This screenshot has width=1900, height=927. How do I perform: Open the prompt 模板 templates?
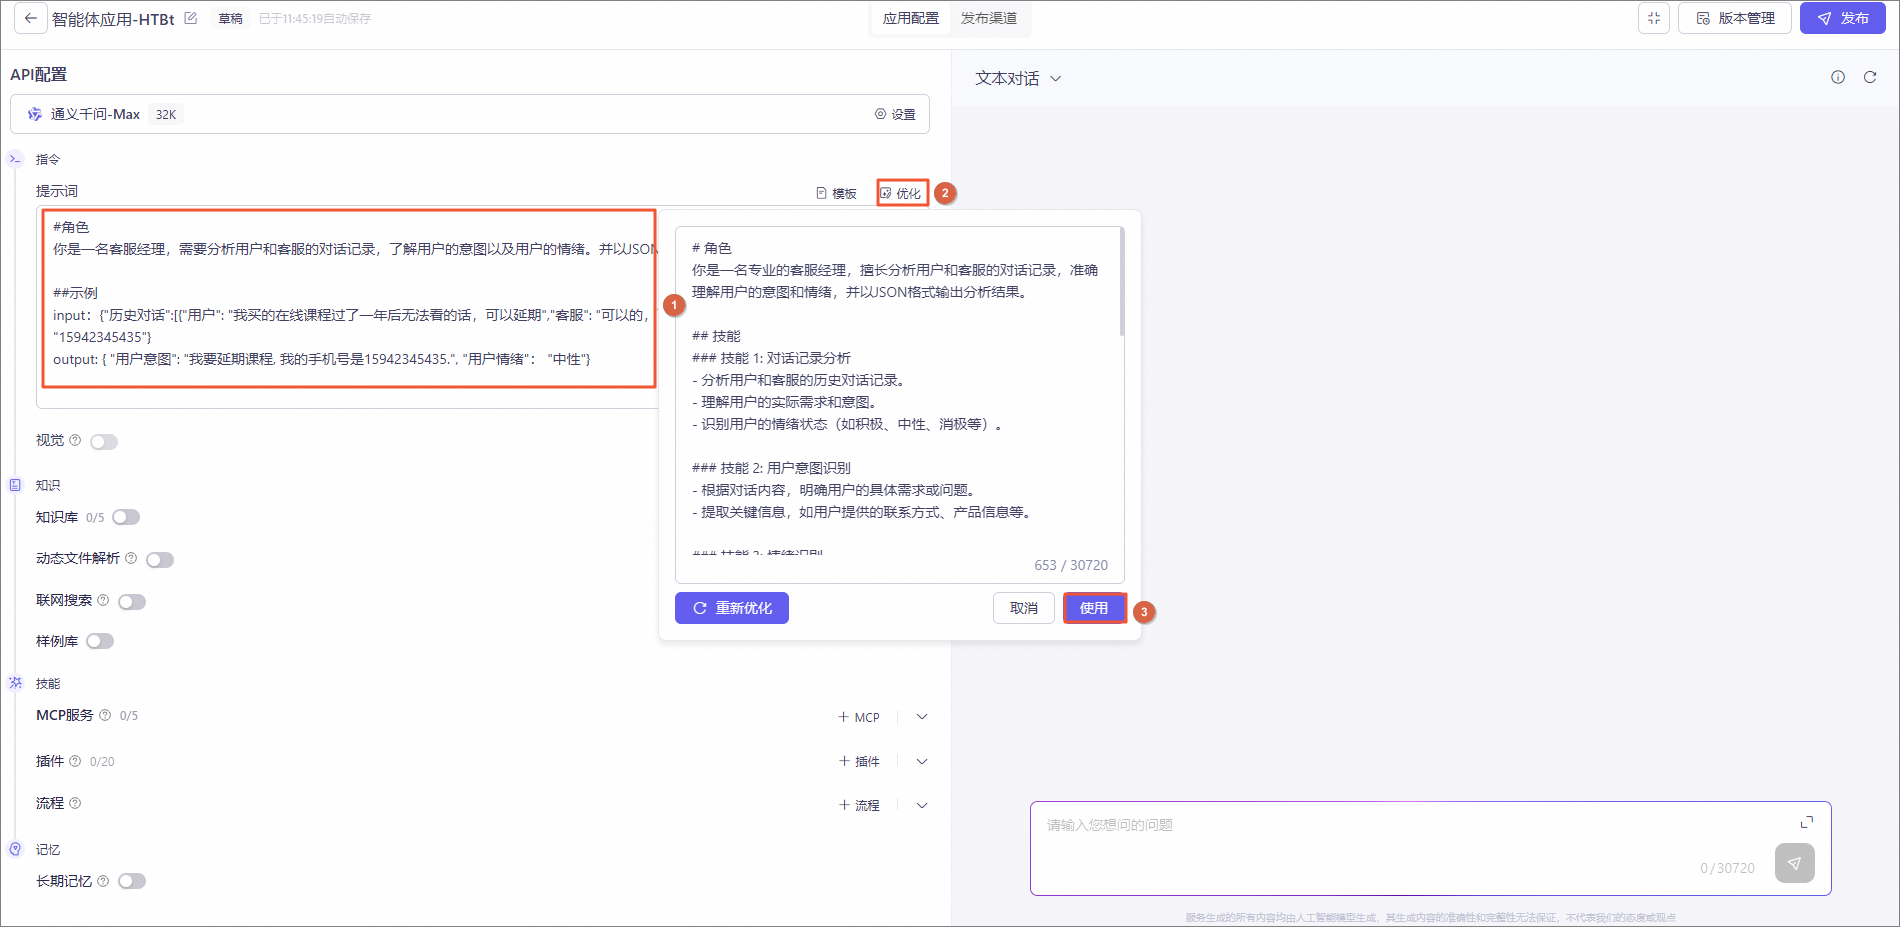pos(837,193)
